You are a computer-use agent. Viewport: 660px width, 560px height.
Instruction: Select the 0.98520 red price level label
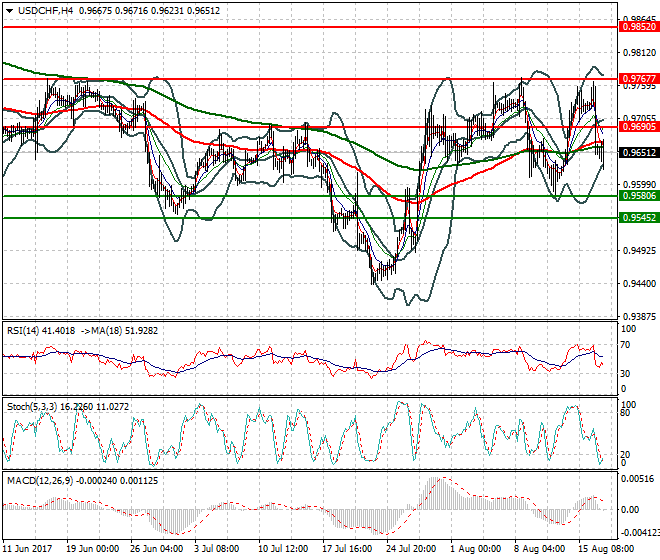[639, 27]
